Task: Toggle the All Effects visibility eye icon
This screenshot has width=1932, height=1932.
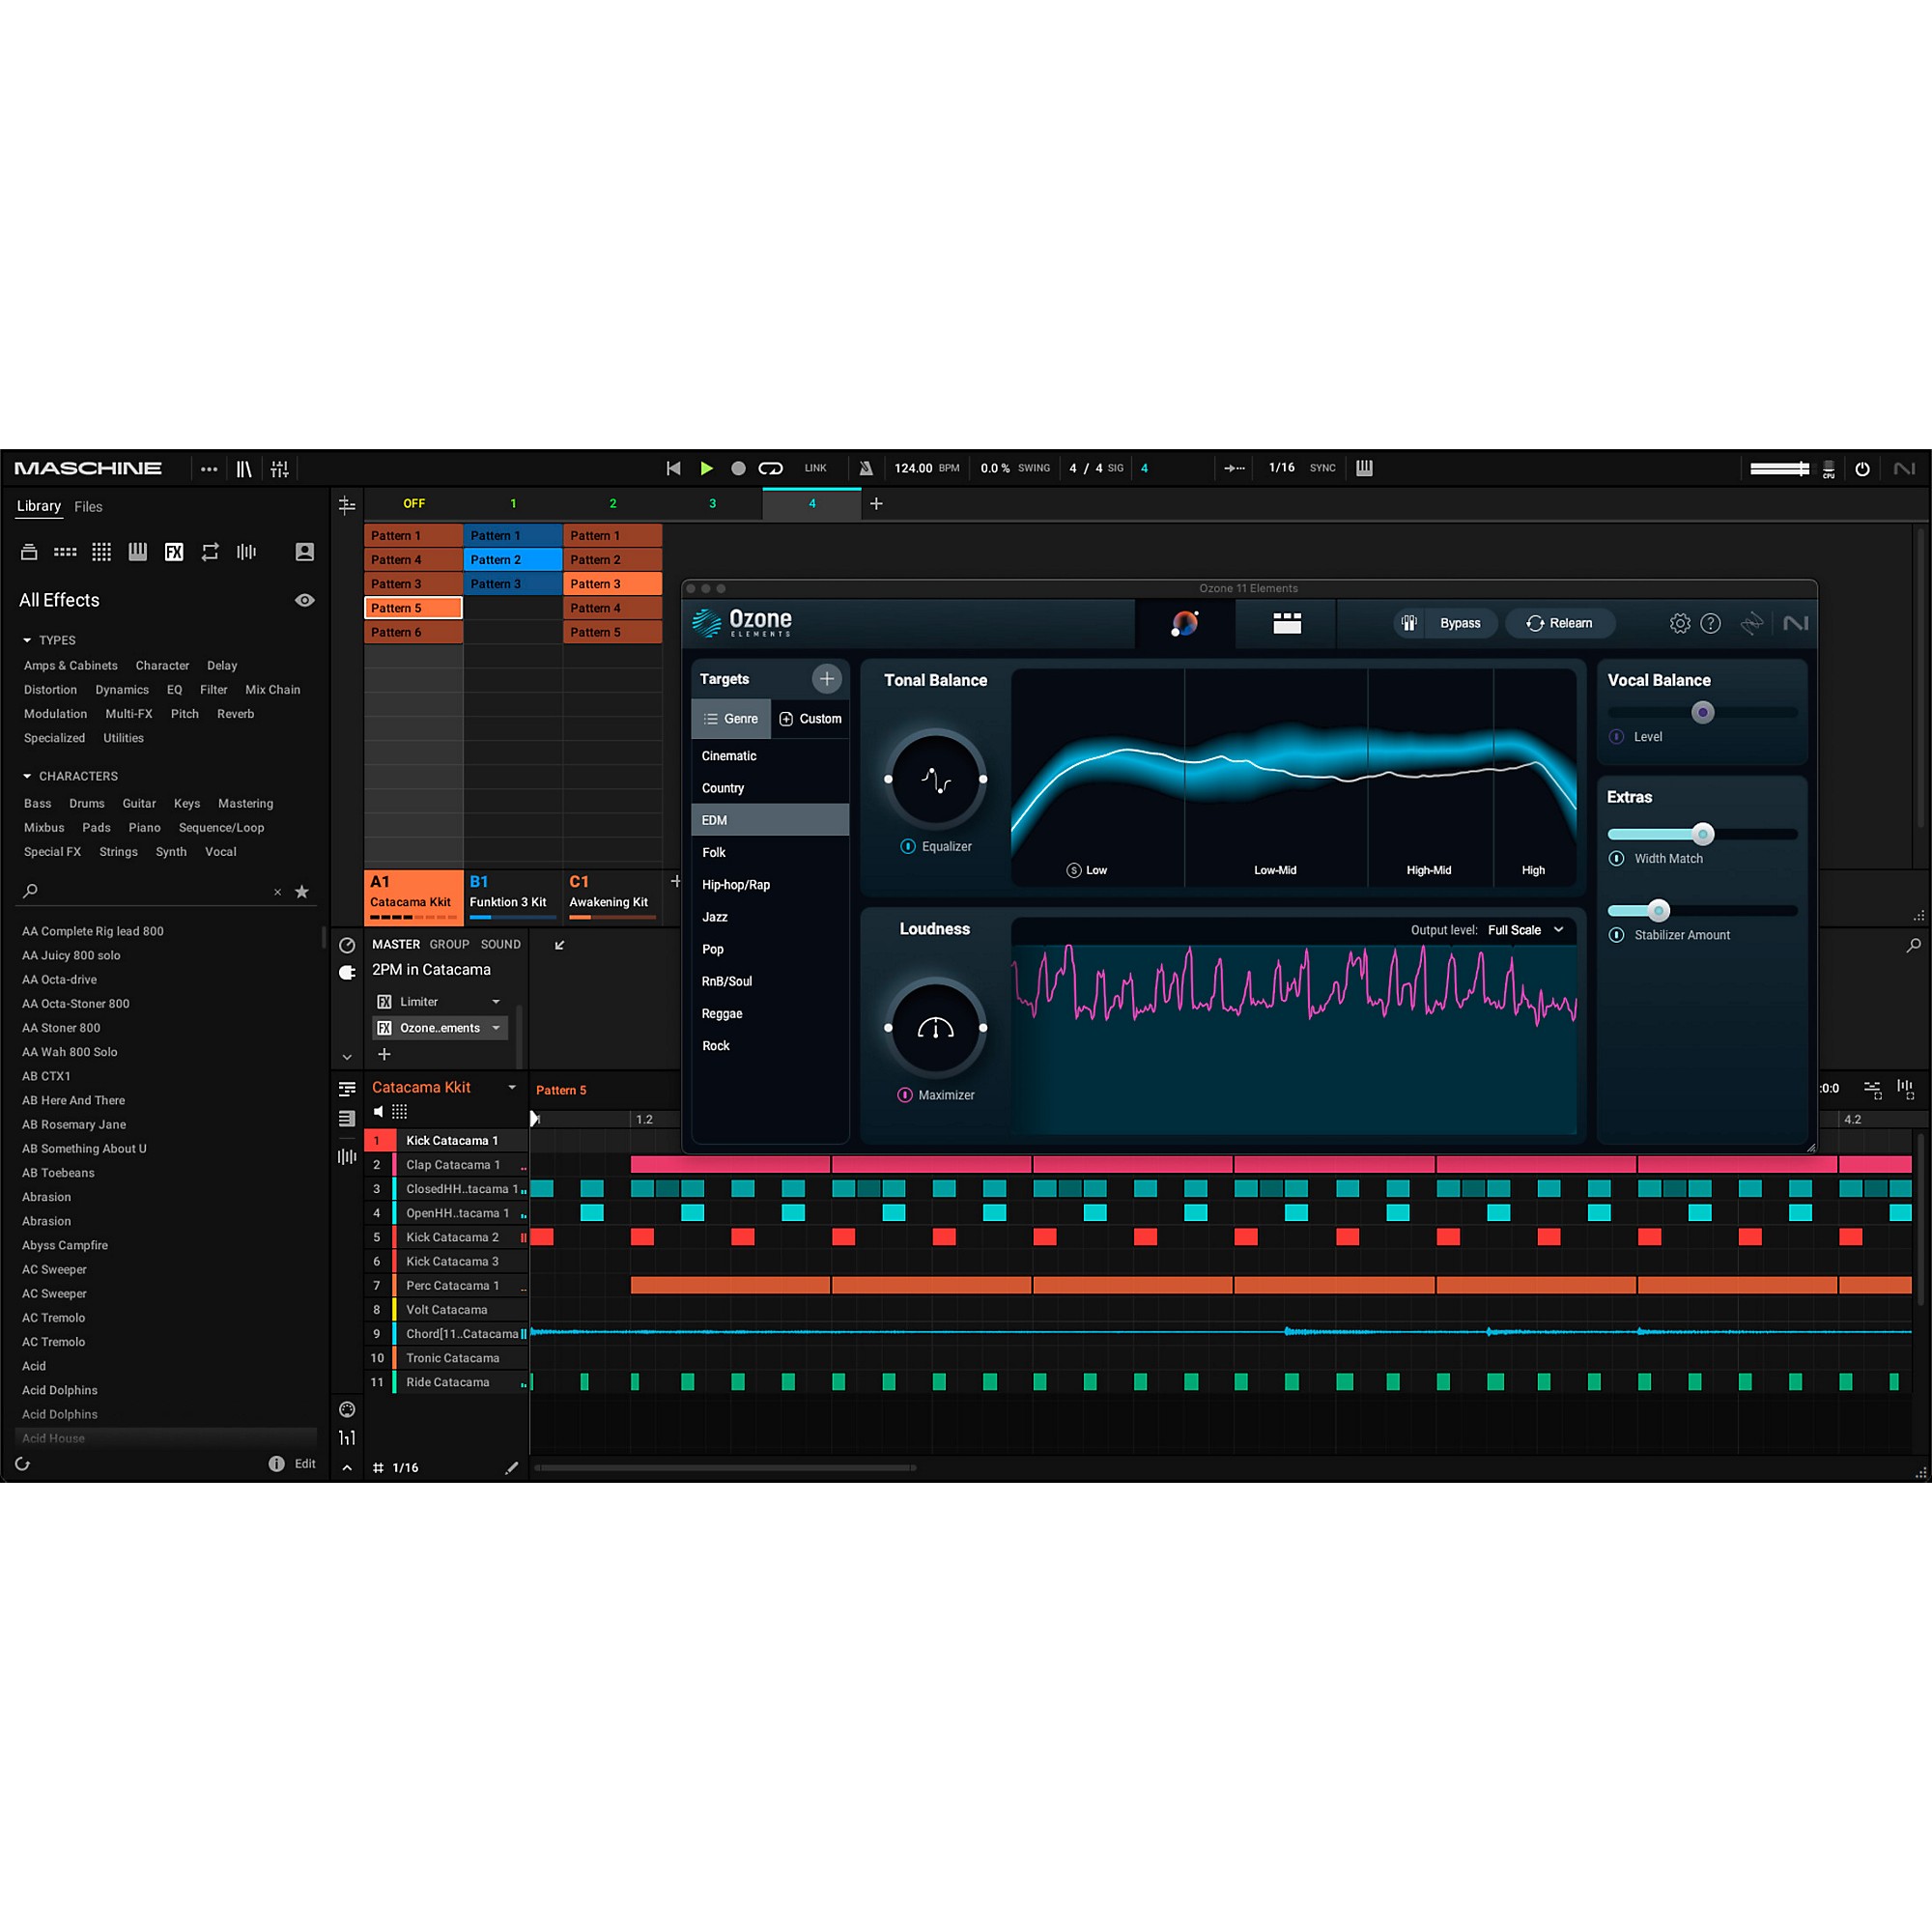Action: pyautogui.click(x=305, y=600)
